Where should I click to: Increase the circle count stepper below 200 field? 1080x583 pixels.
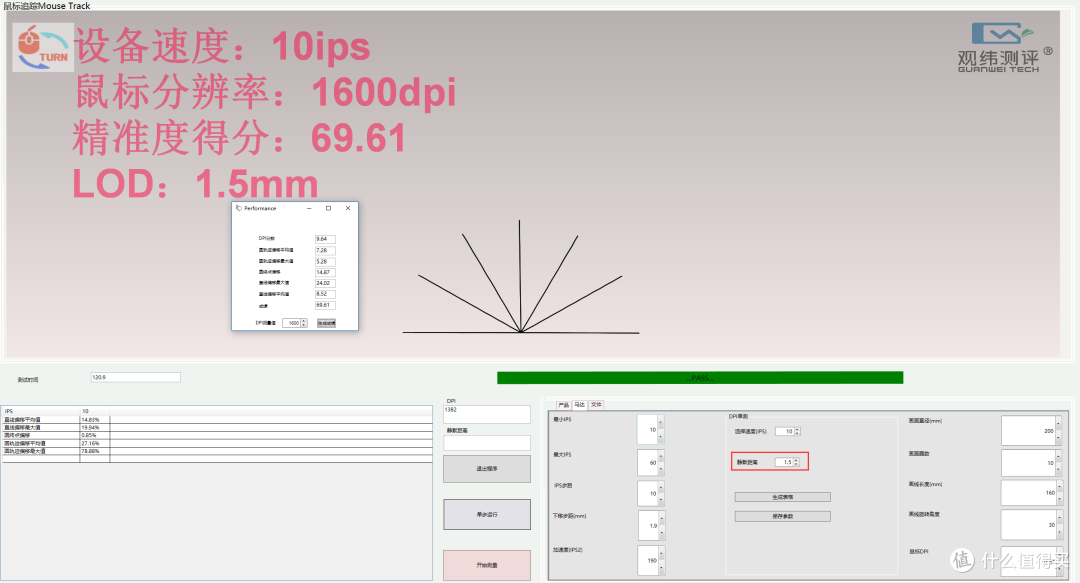[1059, 456]
